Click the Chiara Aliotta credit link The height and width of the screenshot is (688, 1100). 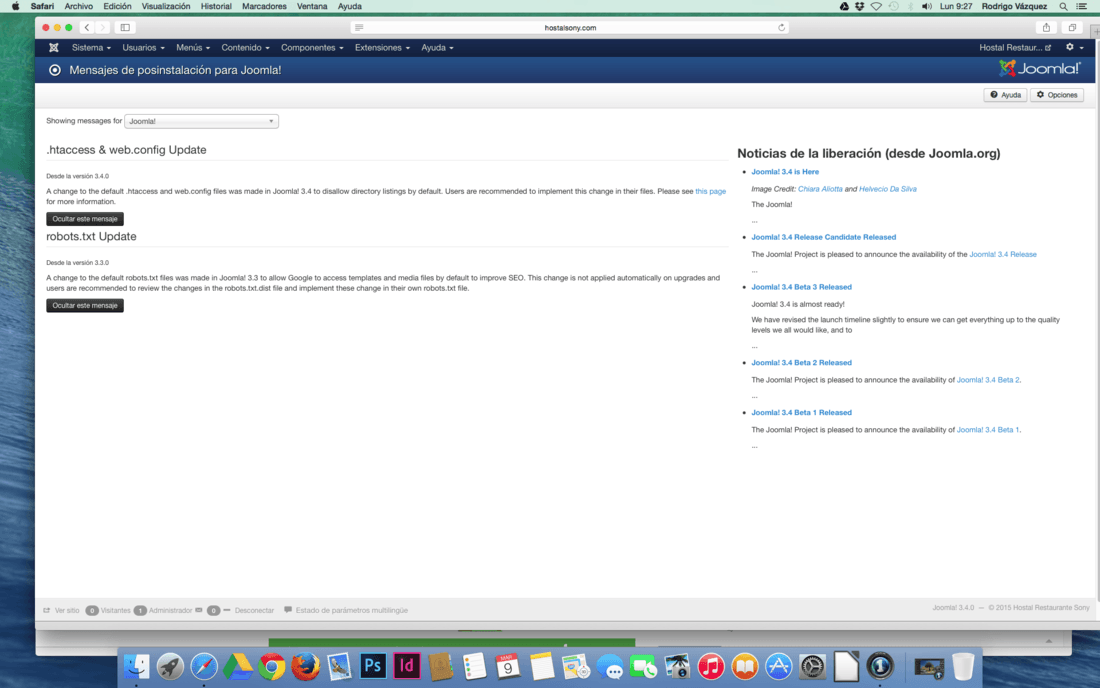pos(820,189)
